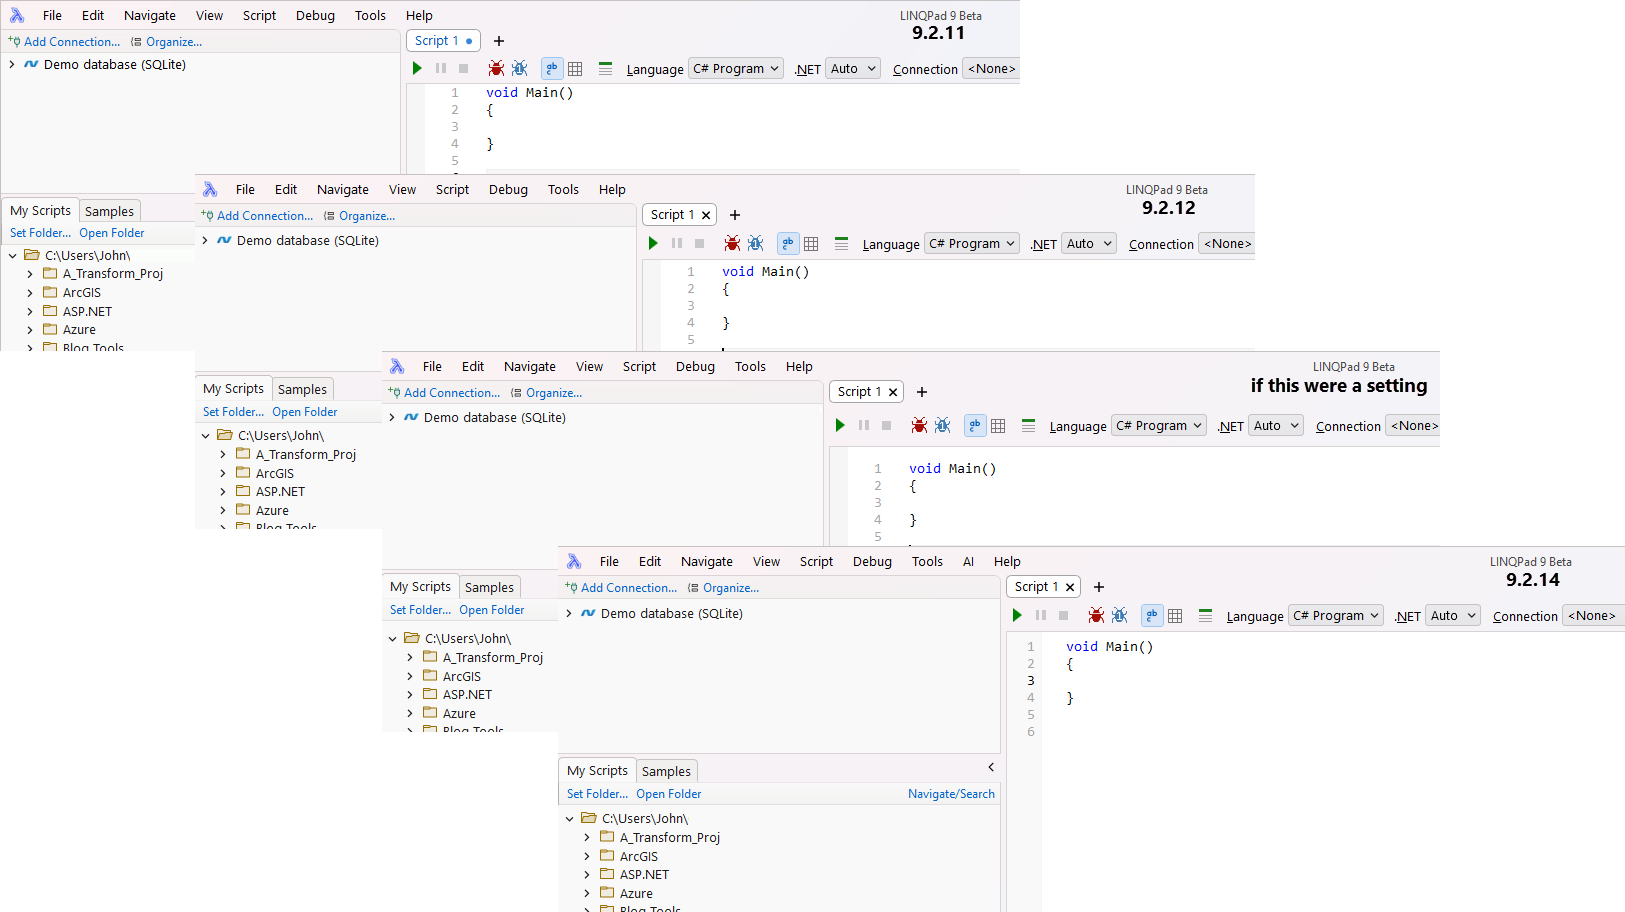Open Debug menu in 'if this were a setting' window
The image size is (1625, 912).
(695, 366)
